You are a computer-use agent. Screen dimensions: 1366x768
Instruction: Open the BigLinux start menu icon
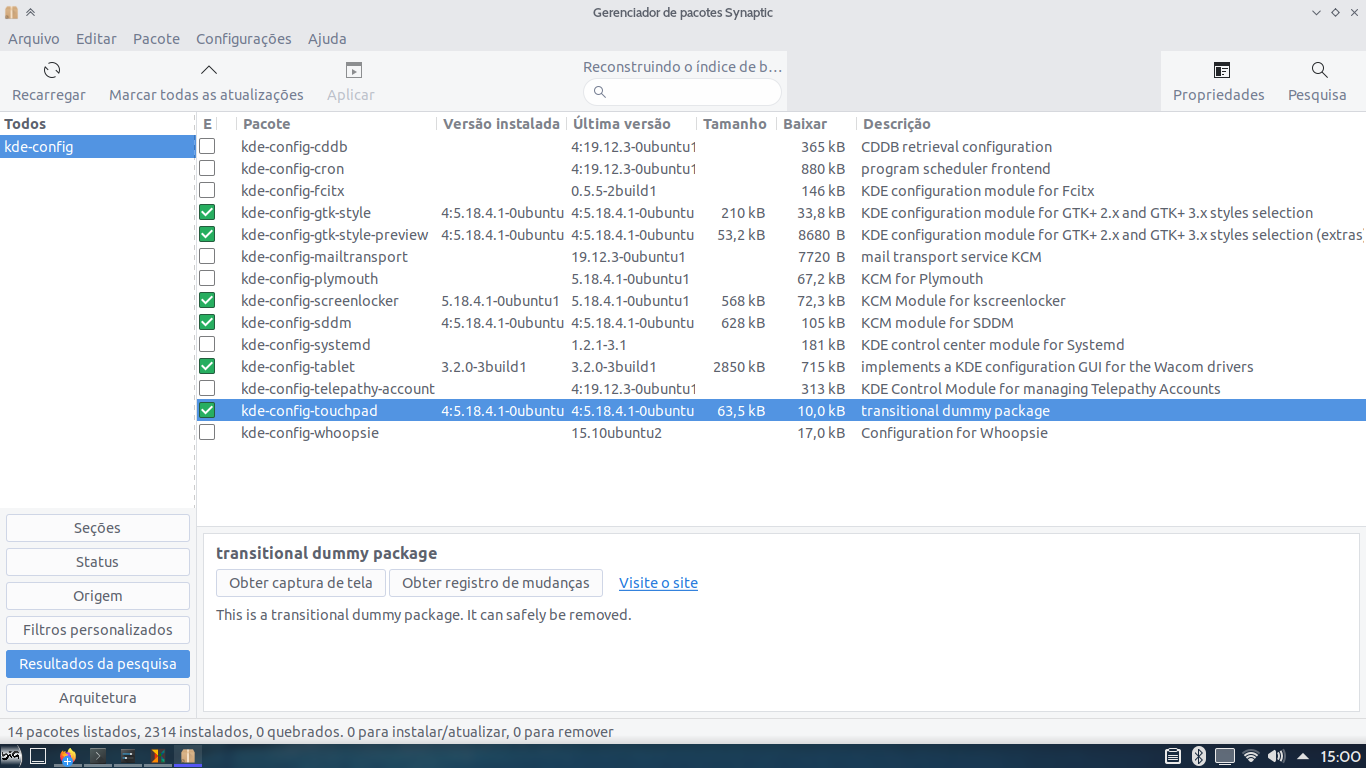(x=11, y=756)
